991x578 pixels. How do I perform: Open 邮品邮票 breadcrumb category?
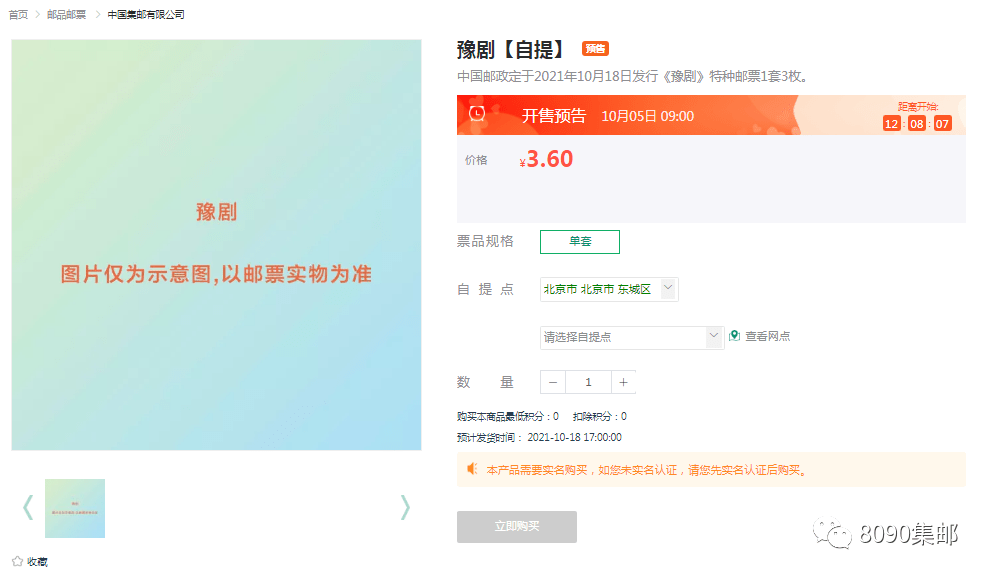click(x=67, y=15)
